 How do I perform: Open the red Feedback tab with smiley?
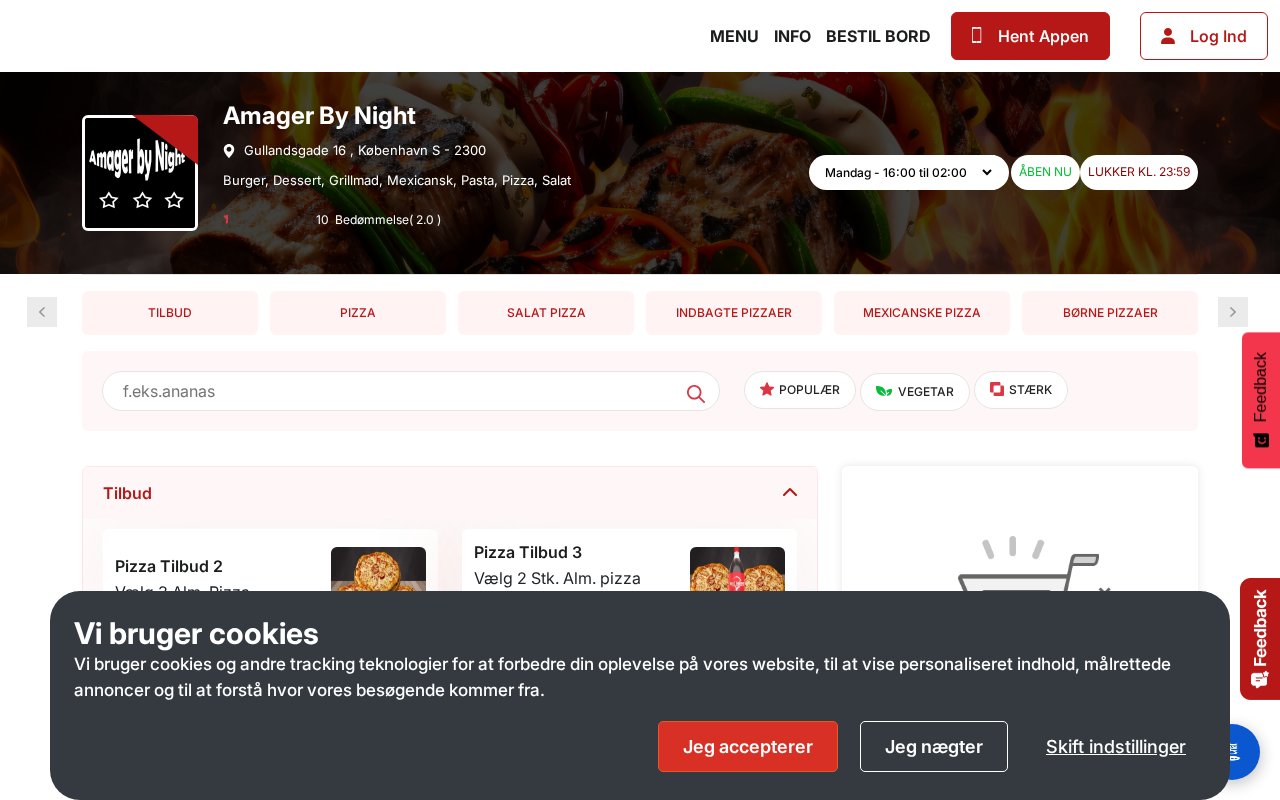point(1261,400)
